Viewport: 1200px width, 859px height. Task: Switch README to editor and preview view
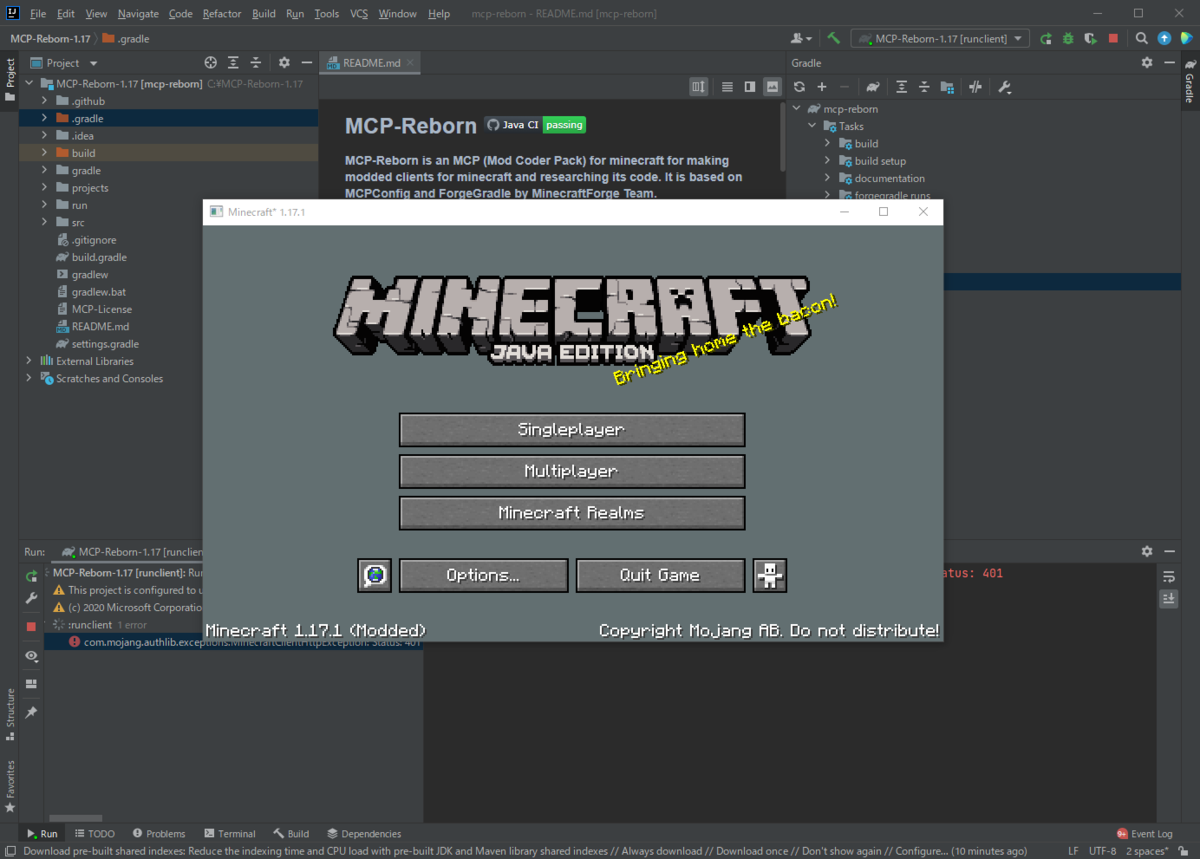coord(750,87)
